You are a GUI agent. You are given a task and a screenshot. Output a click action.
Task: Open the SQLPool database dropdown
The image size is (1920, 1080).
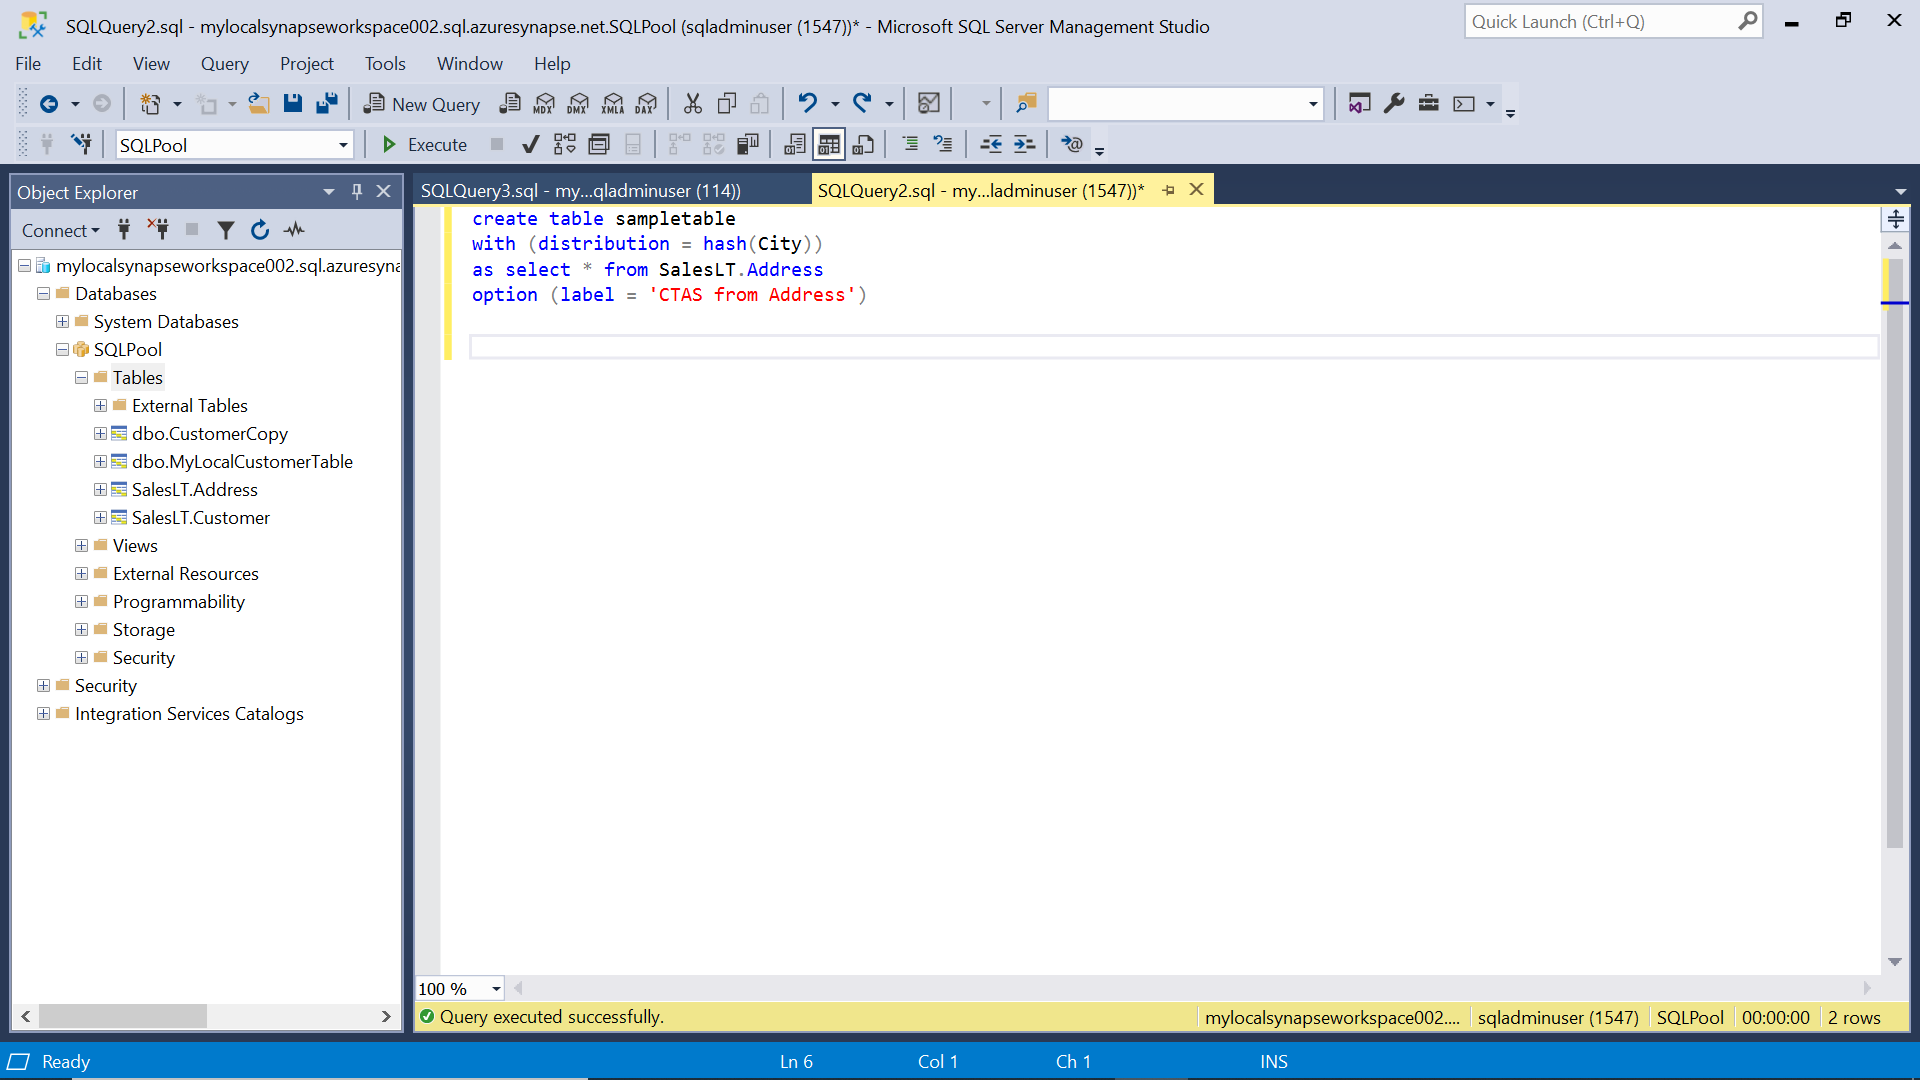(343, 145)
